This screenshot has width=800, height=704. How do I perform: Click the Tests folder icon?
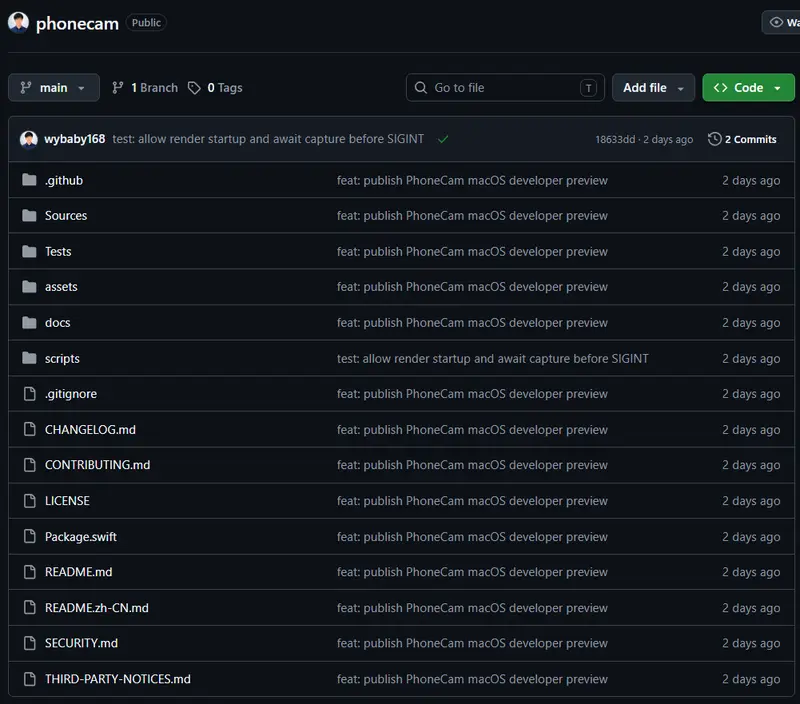(30, 252)
